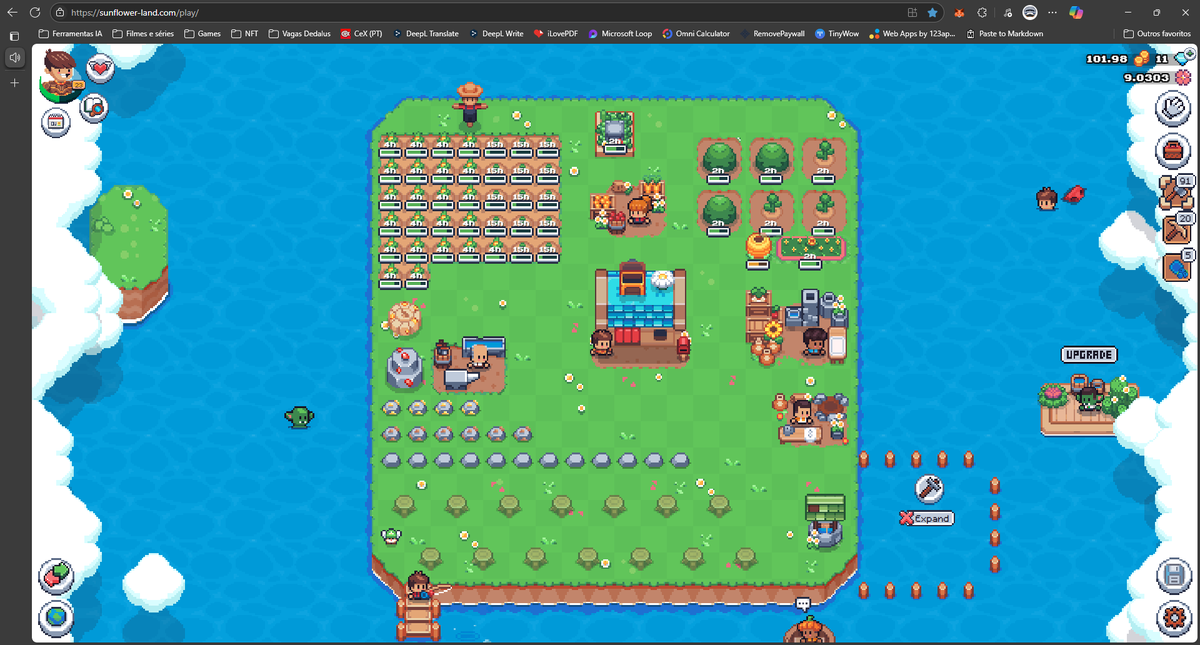Open the Vagas Dedalus bookmarks folder
The image size is (1200, 645).
300,33
